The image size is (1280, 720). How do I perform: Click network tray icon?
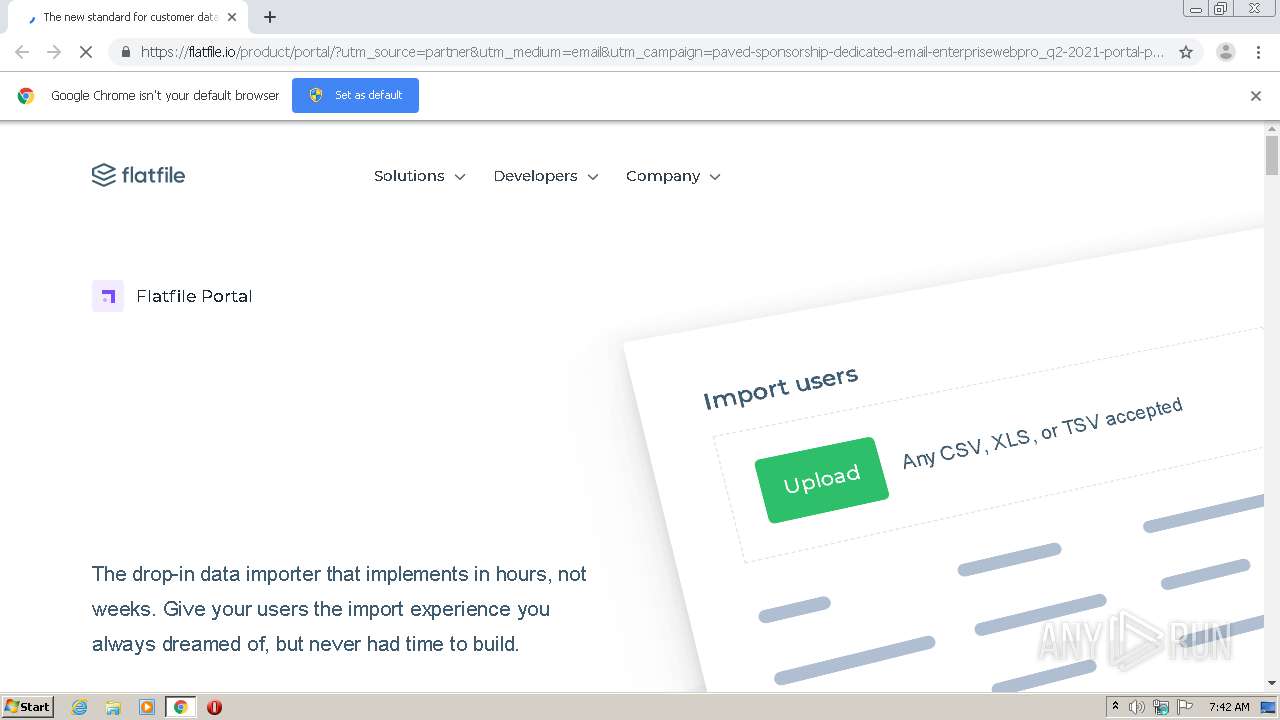pyautogui.click(x=1161, y=707)
